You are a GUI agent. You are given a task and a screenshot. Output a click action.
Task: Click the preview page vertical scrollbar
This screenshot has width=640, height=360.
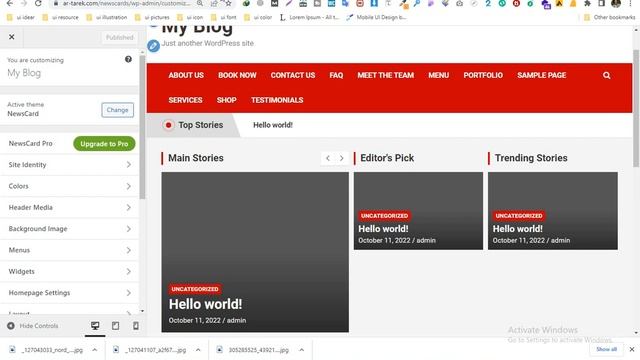(636, 108)
